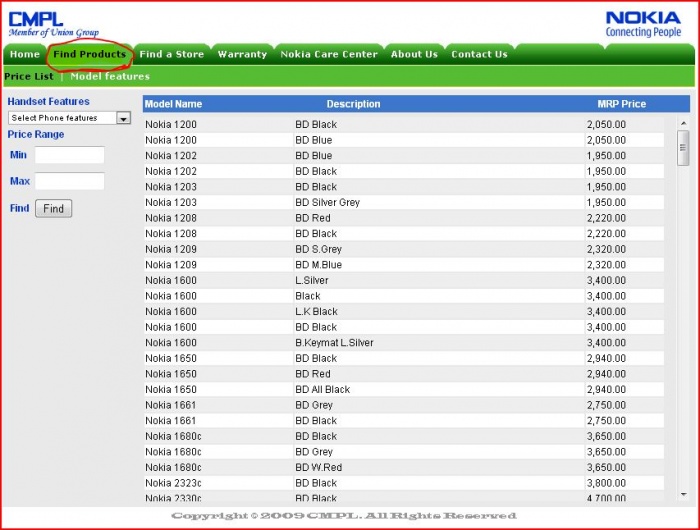Click the Price Range label

[x=36, y=134]
